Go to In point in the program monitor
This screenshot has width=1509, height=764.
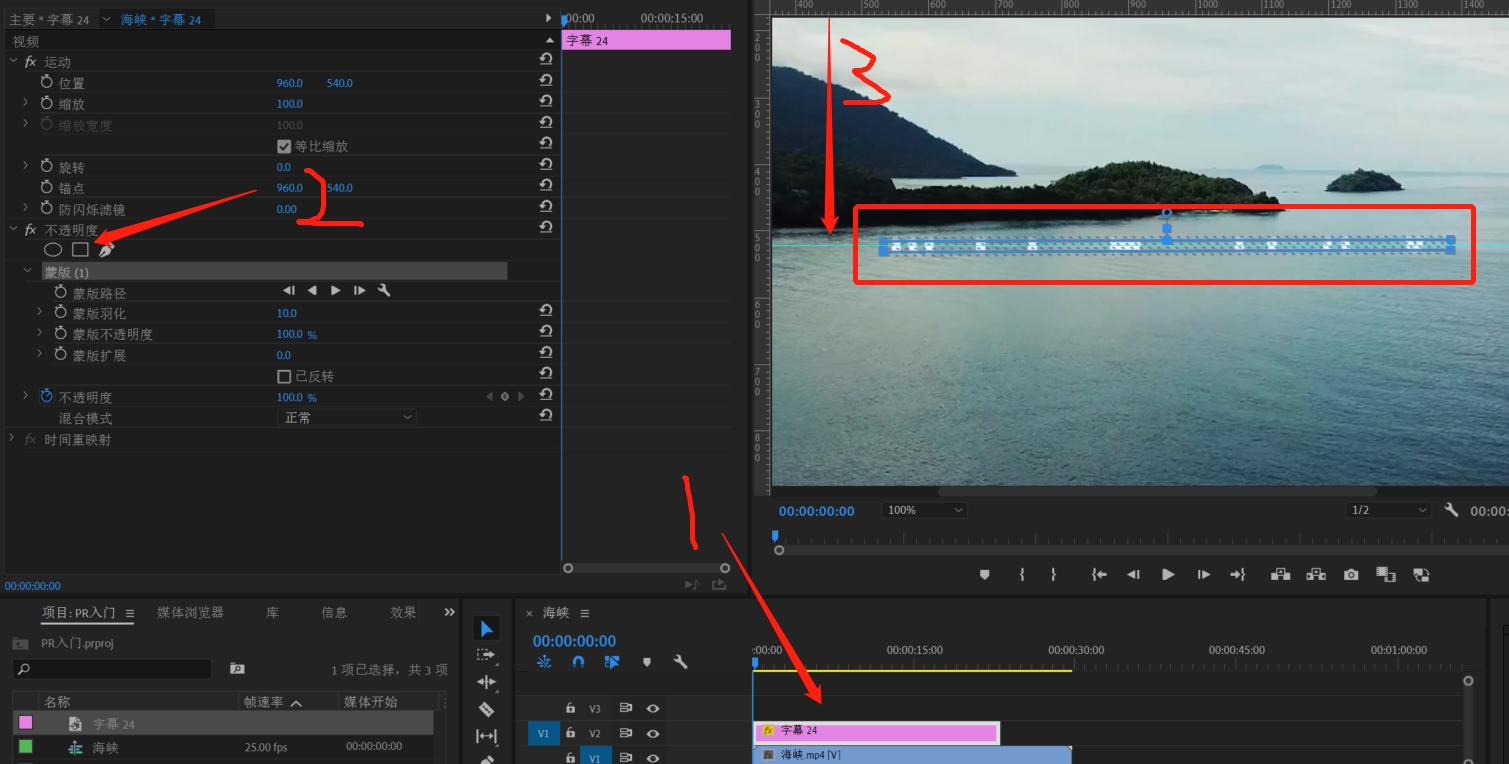pyautogui.click(x=1099, y=575)
